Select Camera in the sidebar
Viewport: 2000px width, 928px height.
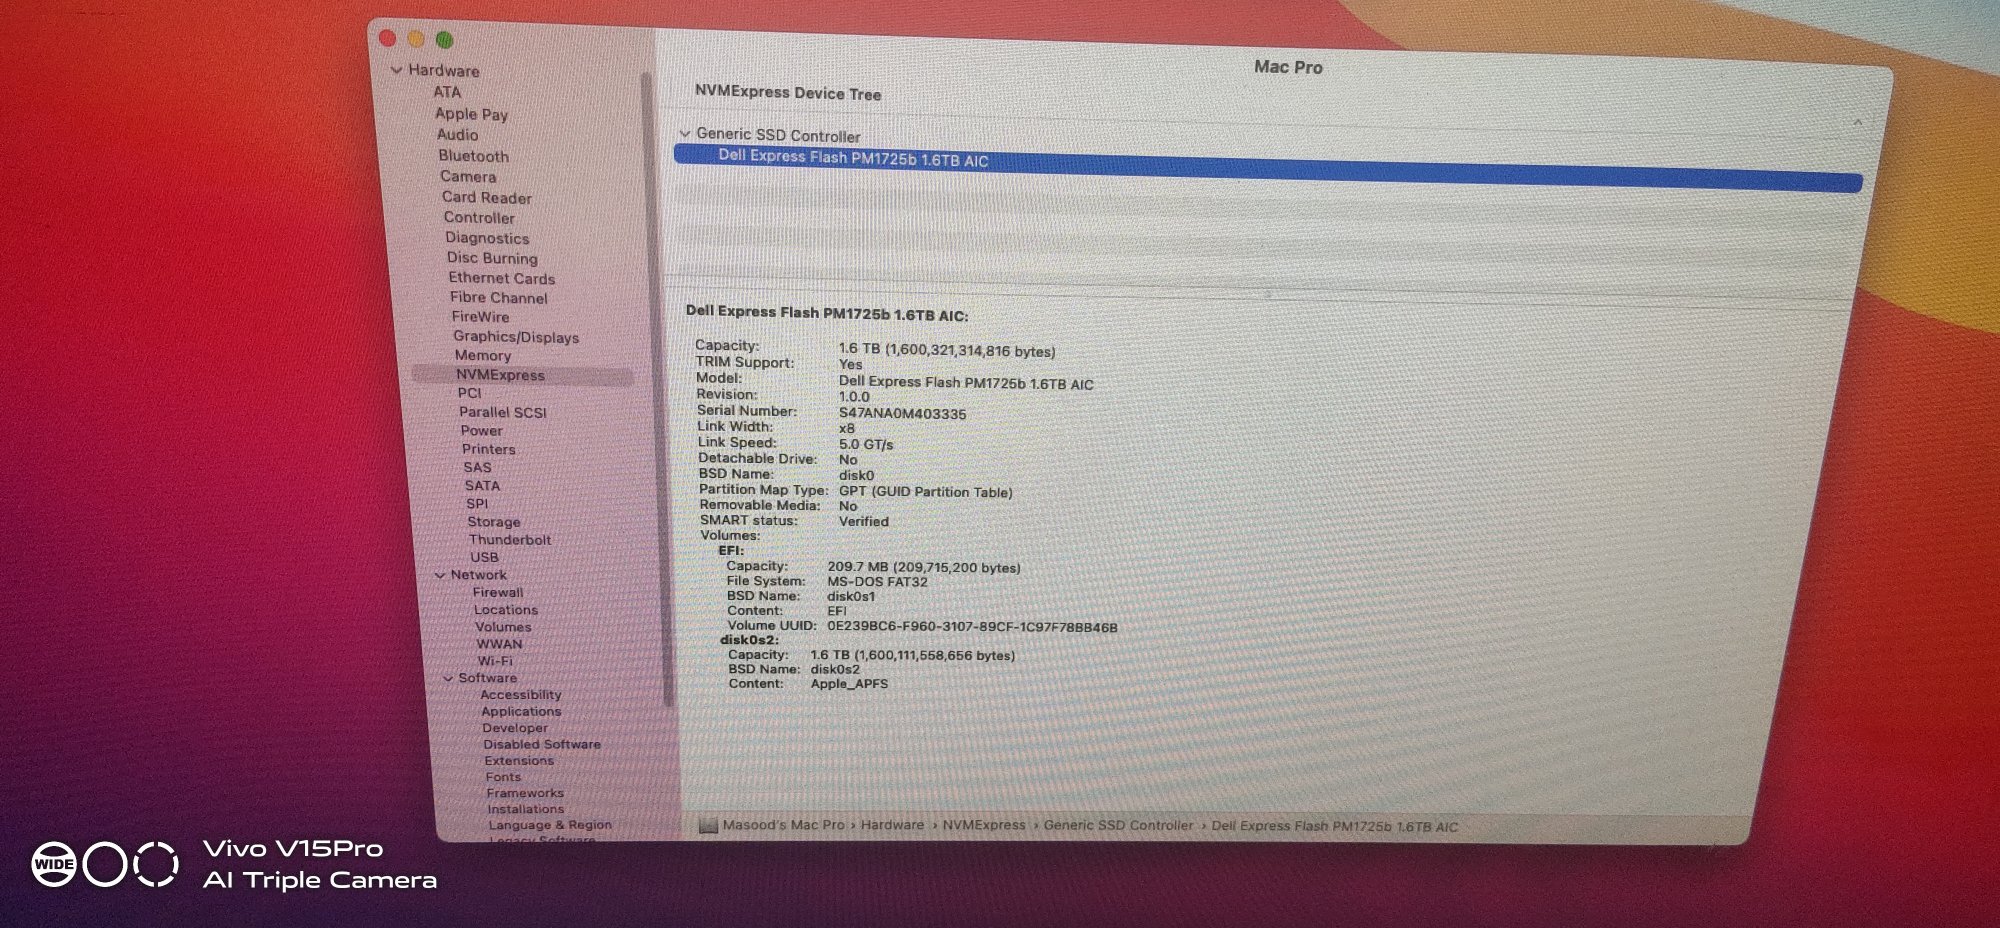468,177
